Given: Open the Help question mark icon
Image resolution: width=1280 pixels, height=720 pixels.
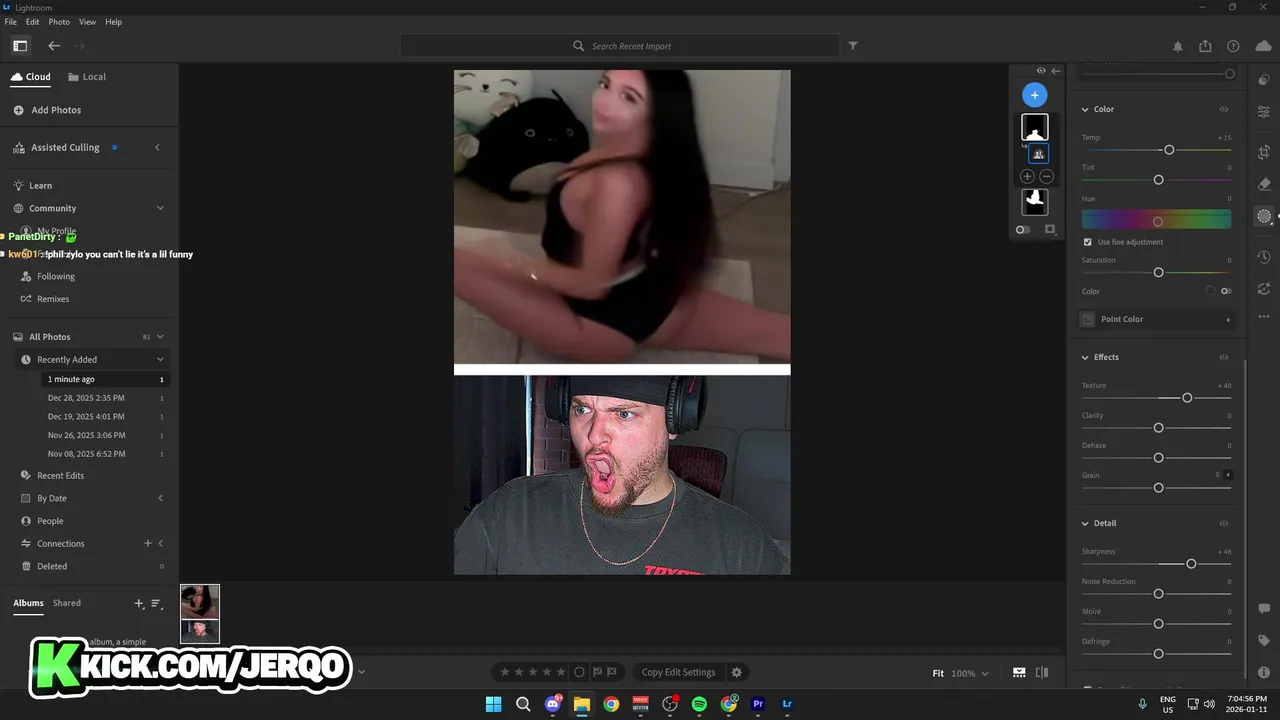Looking at the screenshot, I should click(1233, 46).
